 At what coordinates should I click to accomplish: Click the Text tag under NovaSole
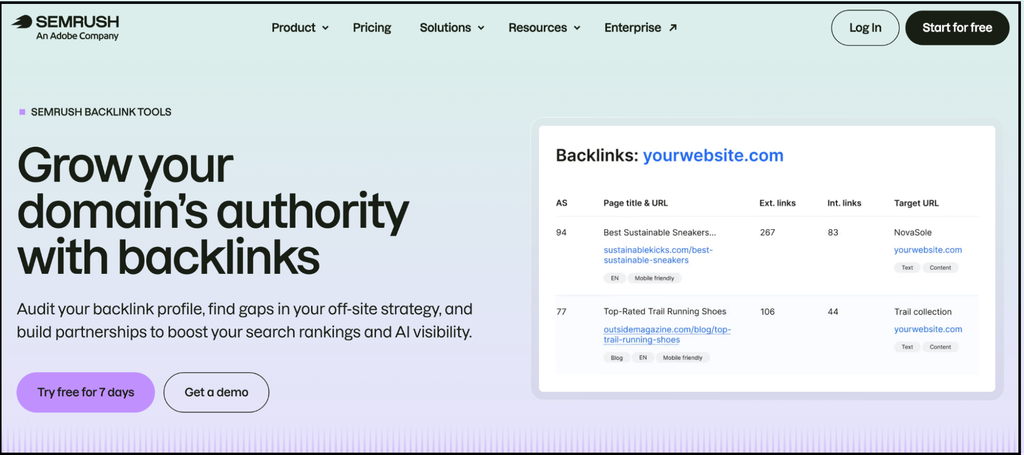[907, 268]
